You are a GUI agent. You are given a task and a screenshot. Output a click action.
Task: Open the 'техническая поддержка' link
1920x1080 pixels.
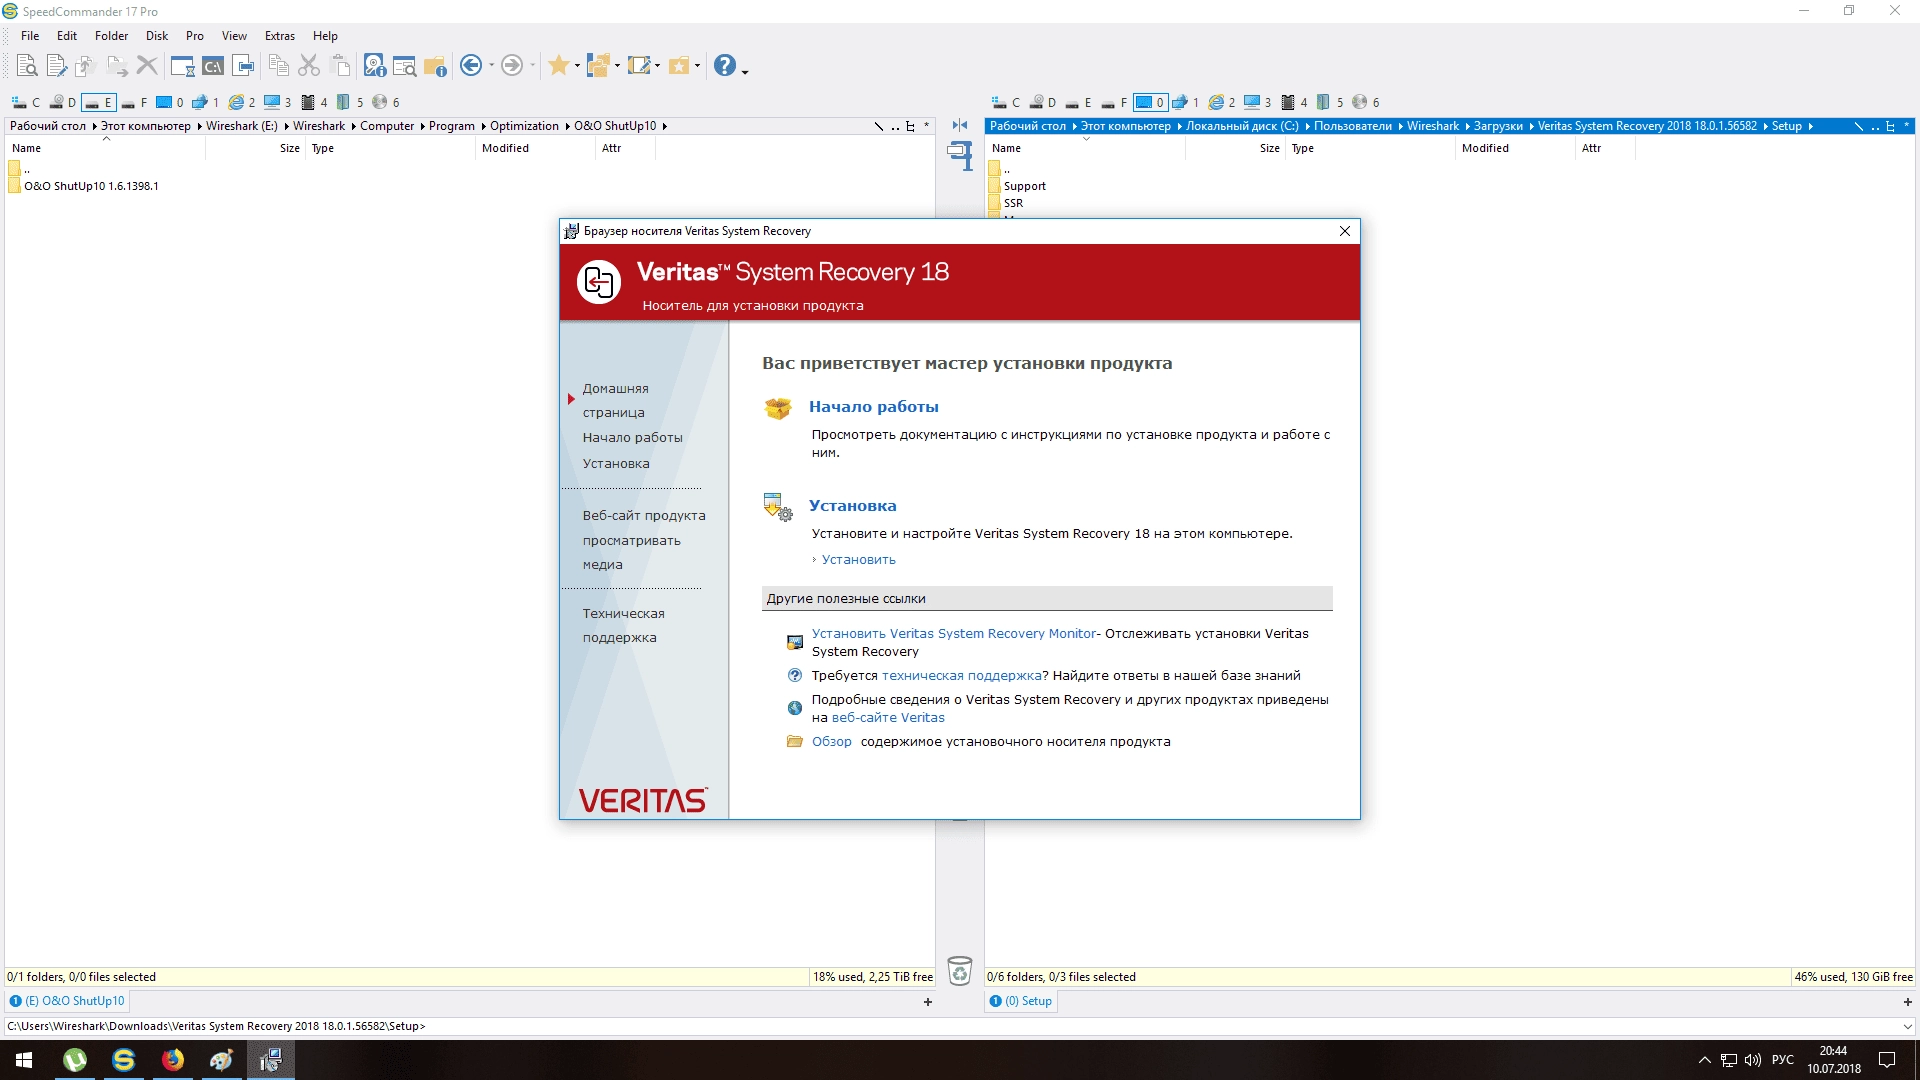(961, 676)
